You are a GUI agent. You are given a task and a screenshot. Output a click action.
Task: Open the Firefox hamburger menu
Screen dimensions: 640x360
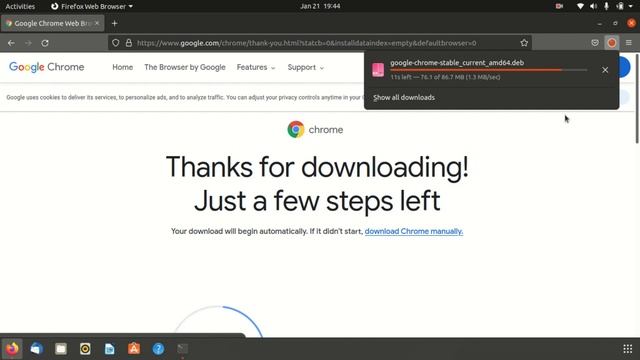tap(629, 43)
